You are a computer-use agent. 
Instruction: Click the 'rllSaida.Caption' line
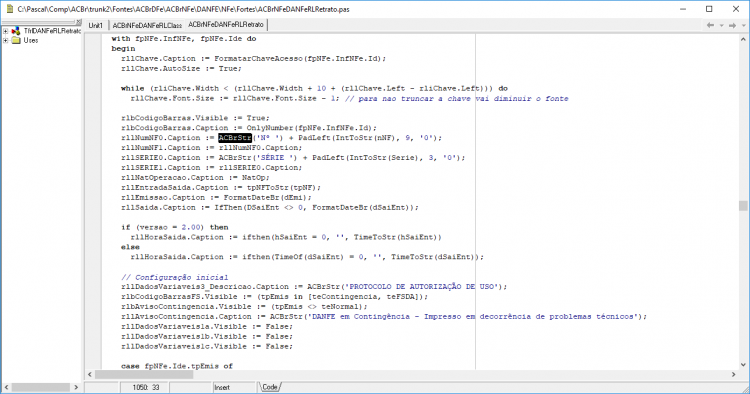270,208
